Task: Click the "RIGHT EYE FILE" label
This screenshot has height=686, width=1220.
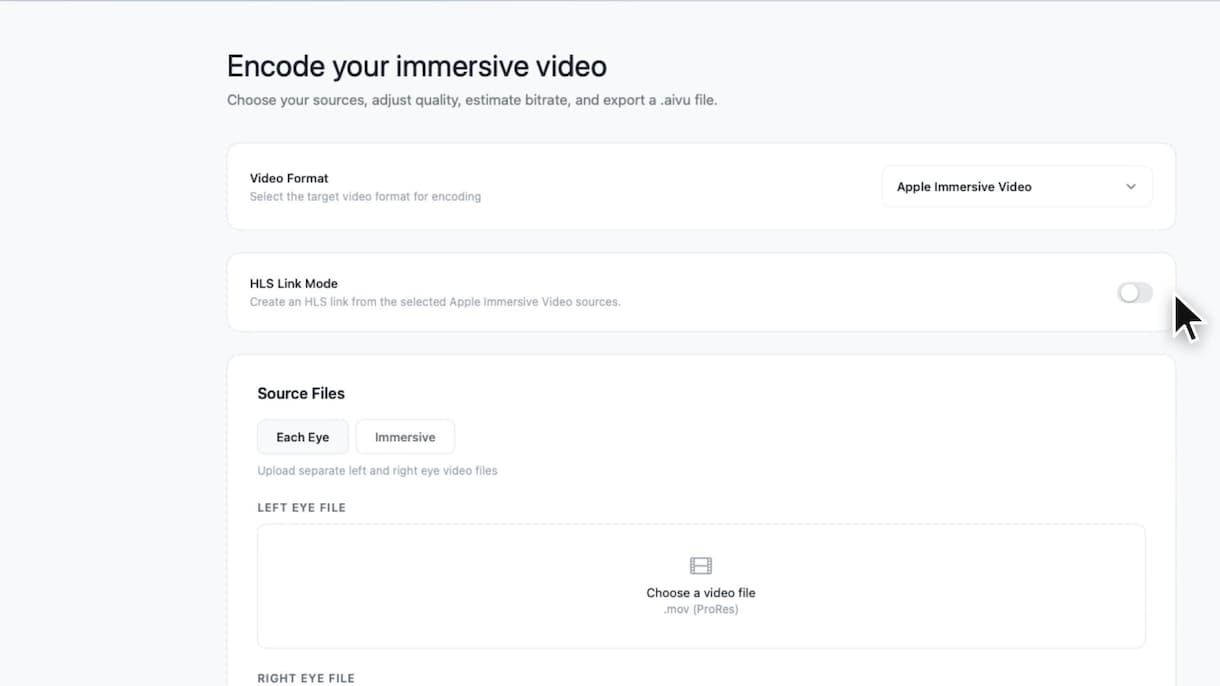Action: pyautogui.click(x=306, y=678)
